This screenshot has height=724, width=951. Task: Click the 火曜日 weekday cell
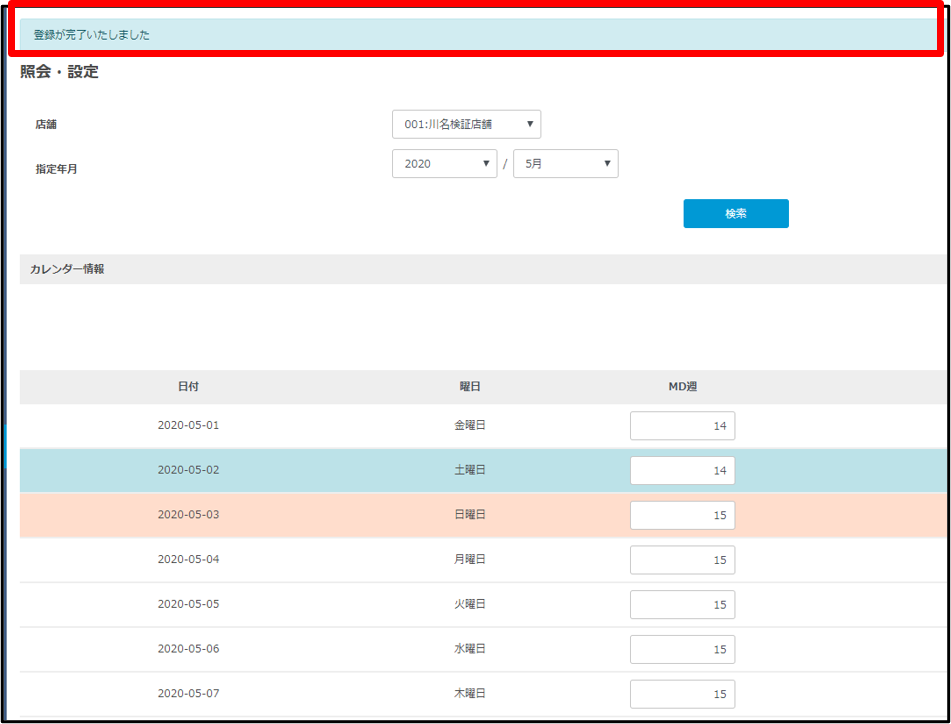tap(470, 604)
